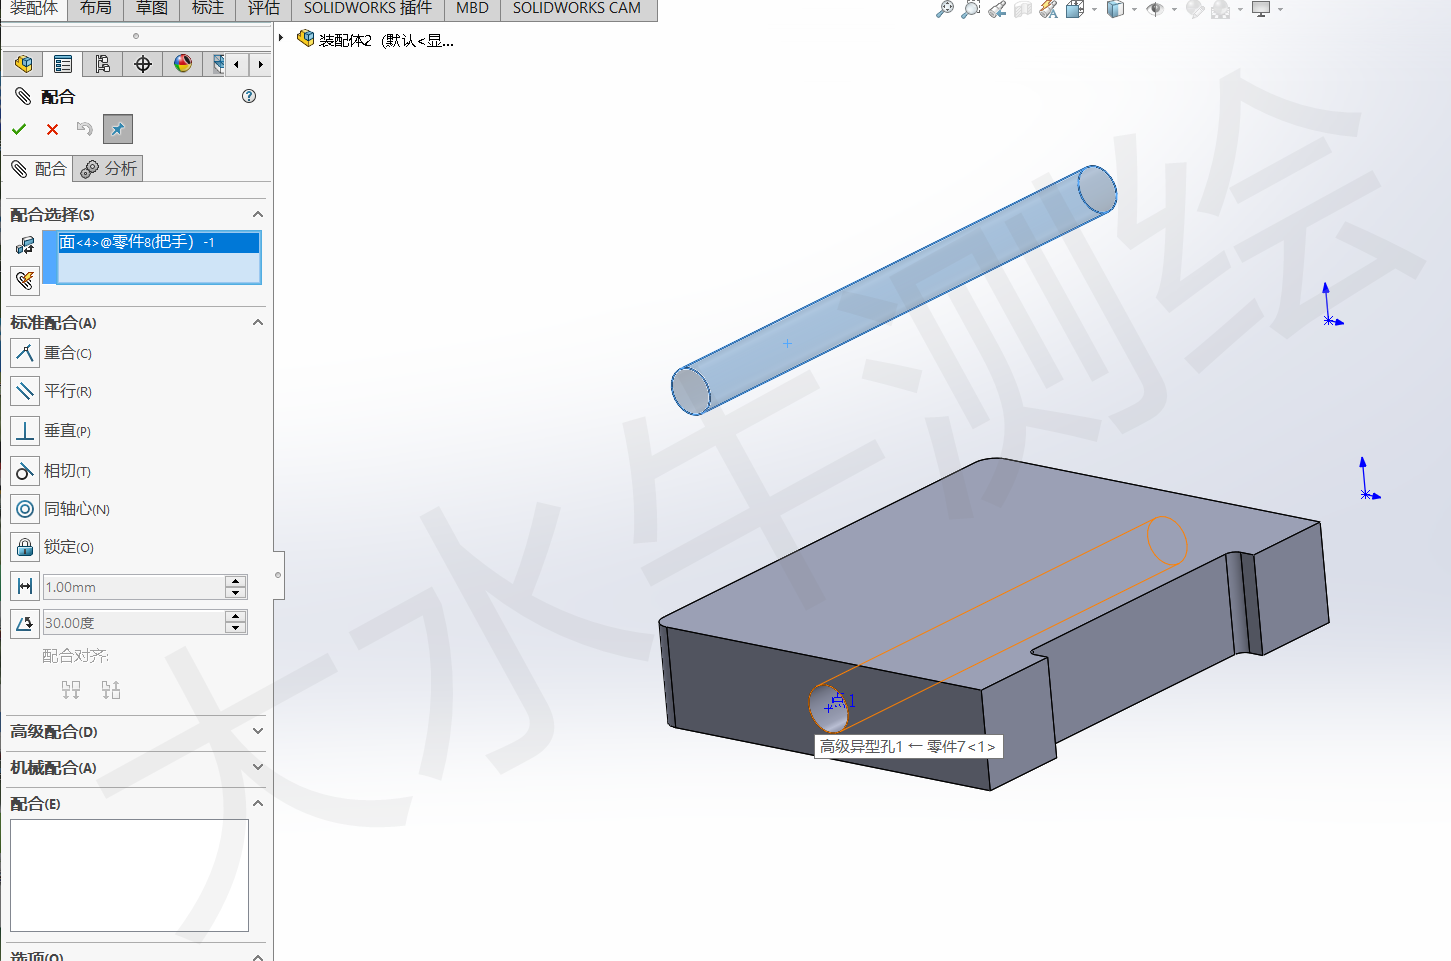
Task: Open the ConfigurationManager tab icon
Action: pyautogui.click(x=103, y=64)
